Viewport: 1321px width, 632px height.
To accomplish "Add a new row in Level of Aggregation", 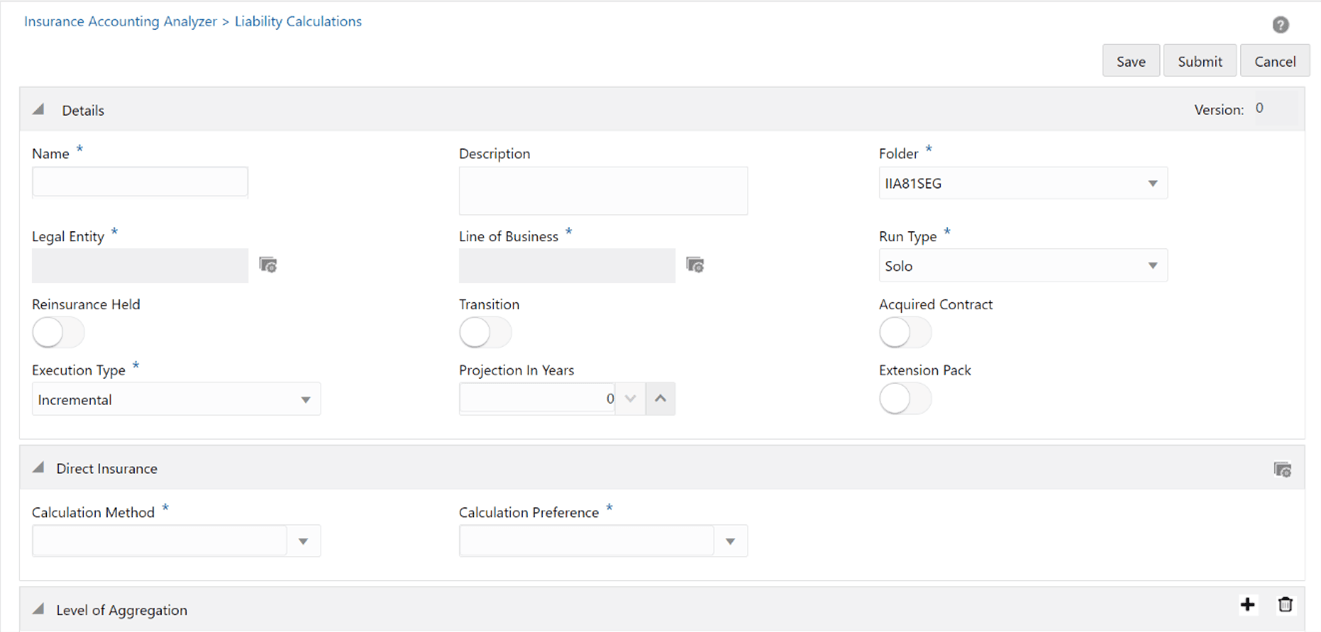I will click(1247, 604).
